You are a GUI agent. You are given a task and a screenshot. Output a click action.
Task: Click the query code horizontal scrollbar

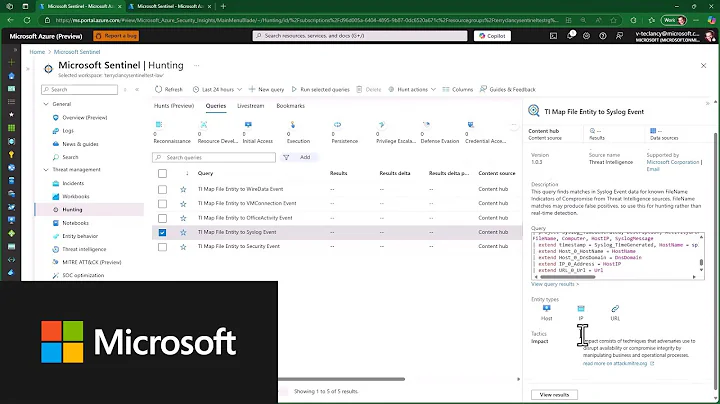pos(567,277)
